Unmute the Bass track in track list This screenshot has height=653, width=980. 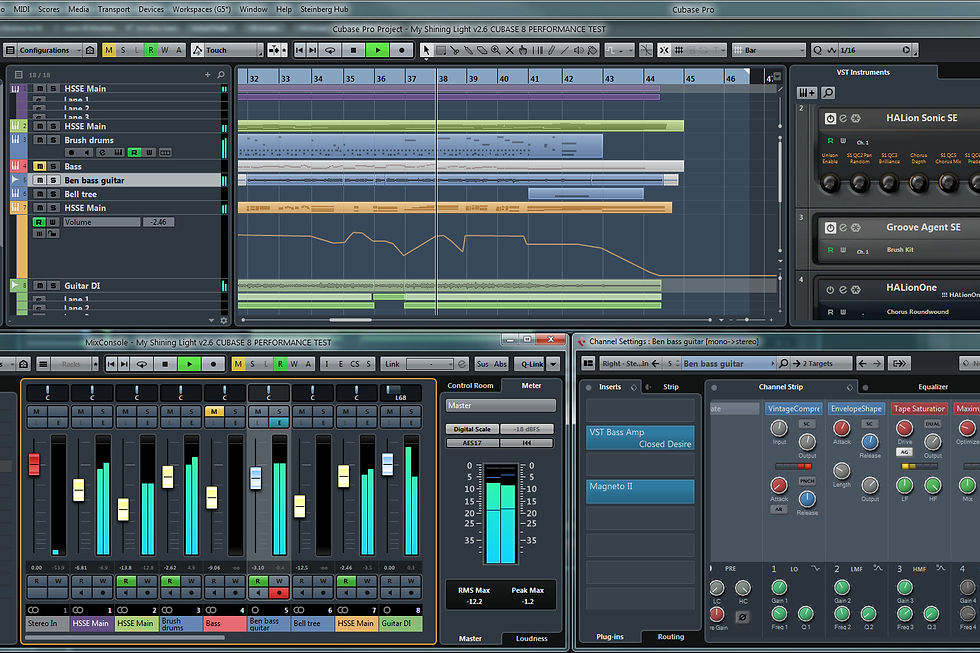[39, 166]
